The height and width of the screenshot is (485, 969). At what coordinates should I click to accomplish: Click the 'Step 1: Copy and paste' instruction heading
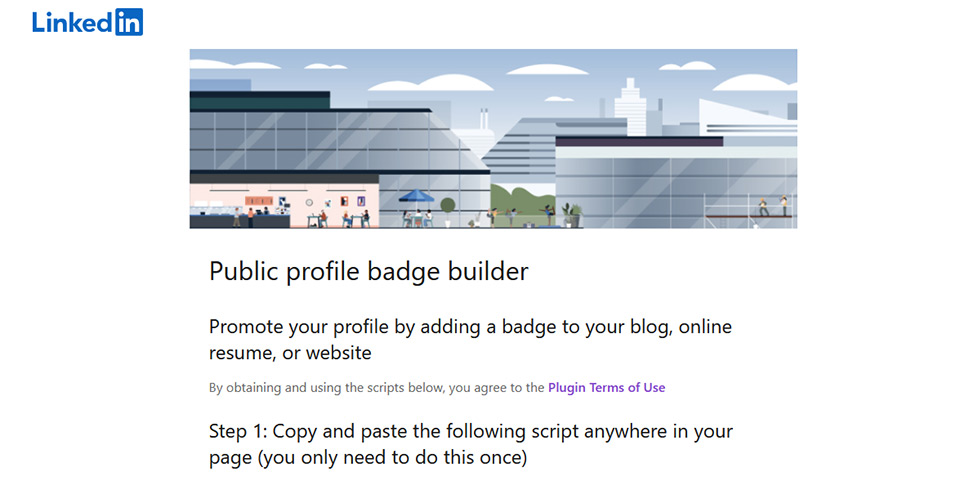coord(471,444)
